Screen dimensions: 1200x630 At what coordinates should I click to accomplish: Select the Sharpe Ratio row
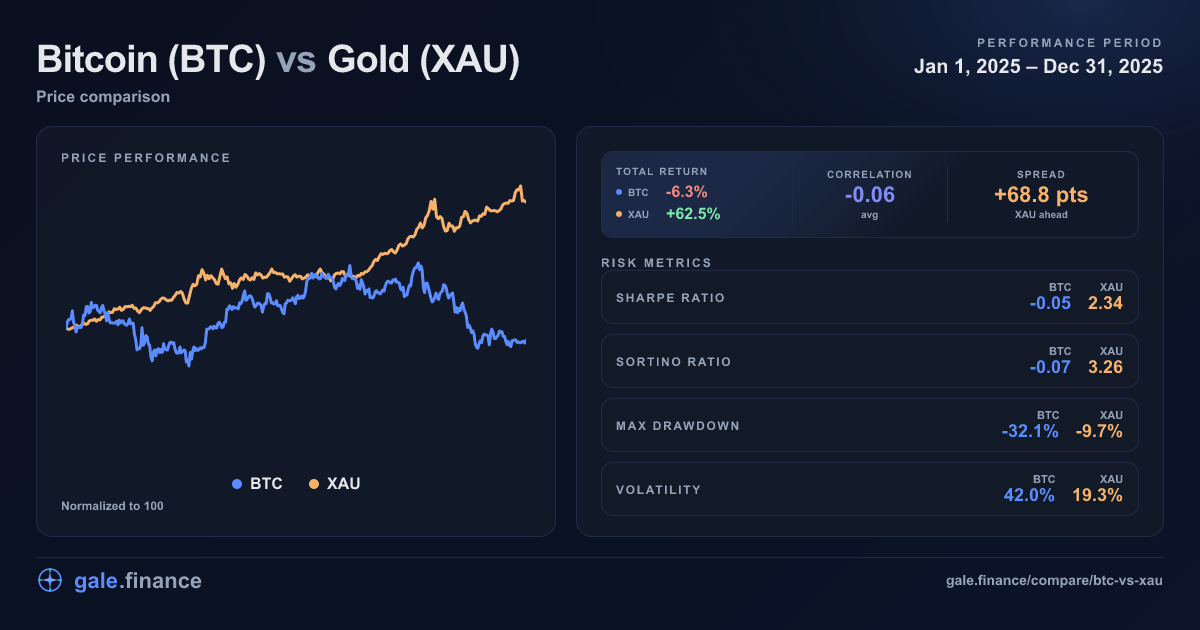pos(869,297)
